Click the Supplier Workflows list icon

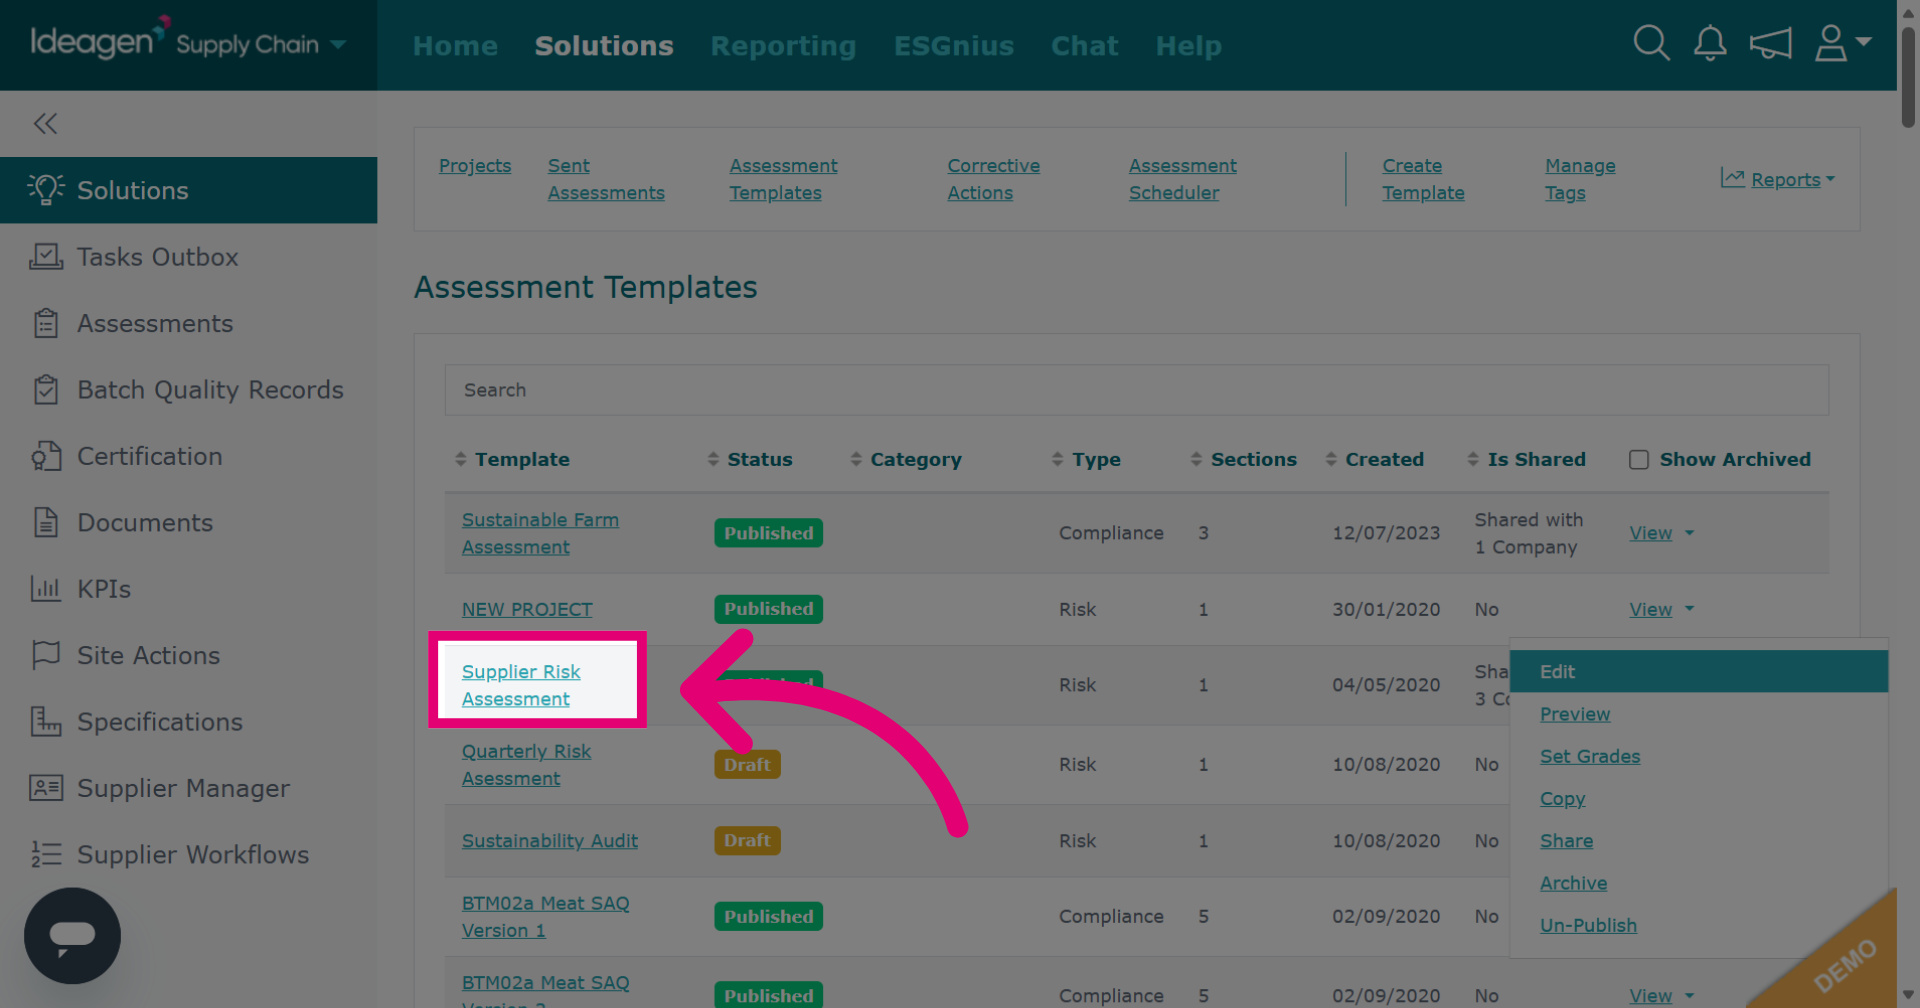tap(46, 854)
